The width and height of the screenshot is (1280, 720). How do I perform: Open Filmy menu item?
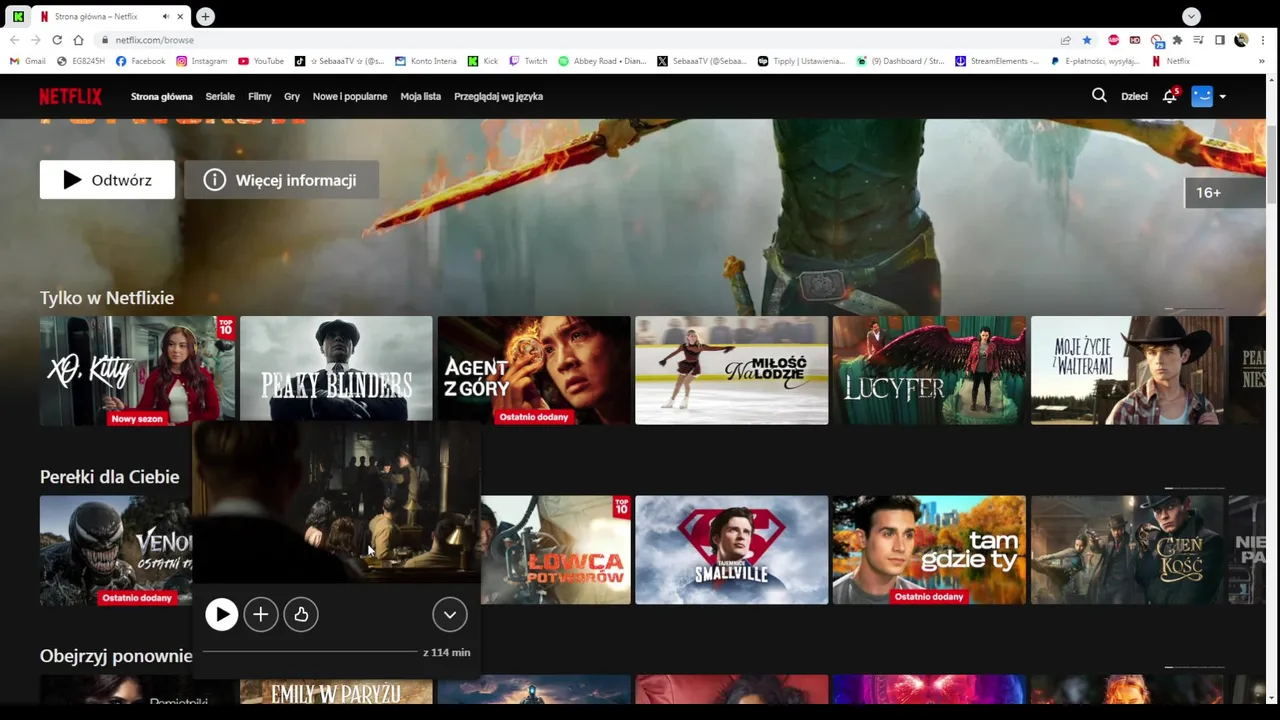(260, 97)
